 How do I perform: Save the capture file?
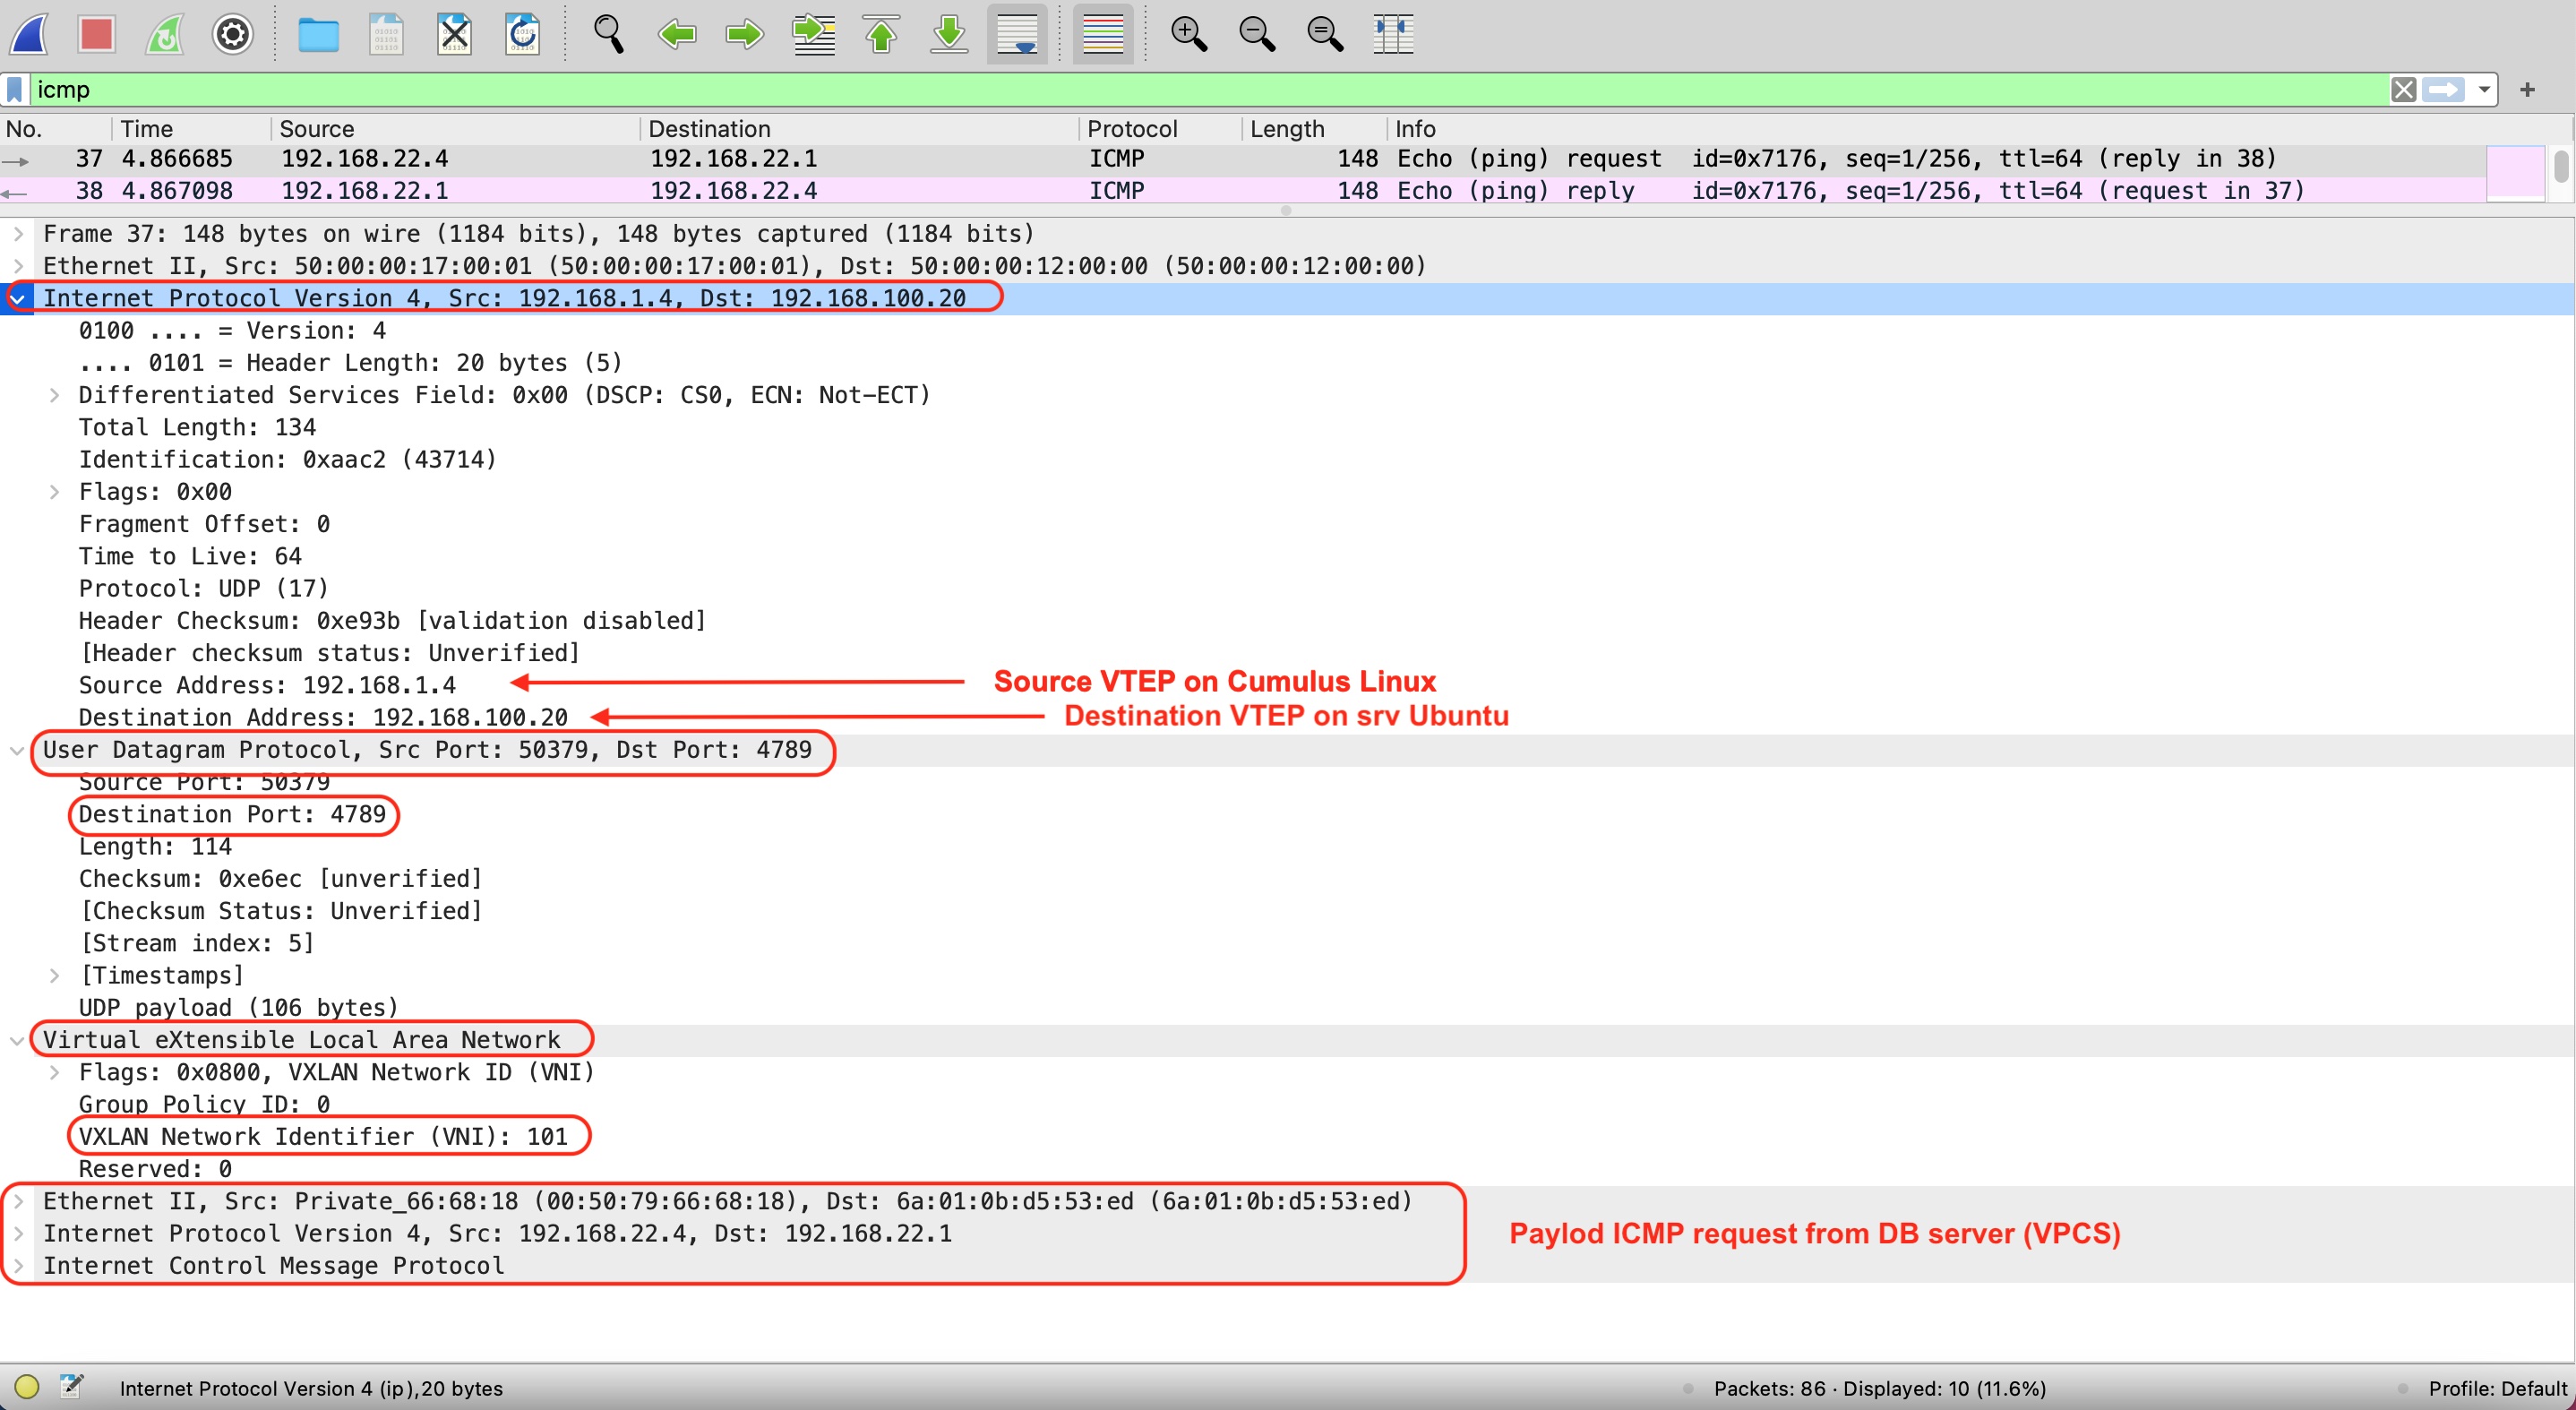(386, 35)
